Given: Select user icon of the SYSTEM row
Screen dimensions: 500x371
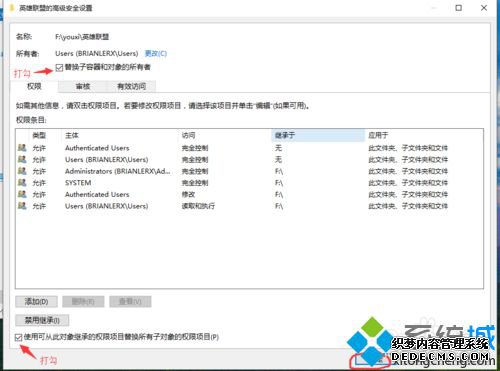Looking at the screenshot, I should point(22,183).
